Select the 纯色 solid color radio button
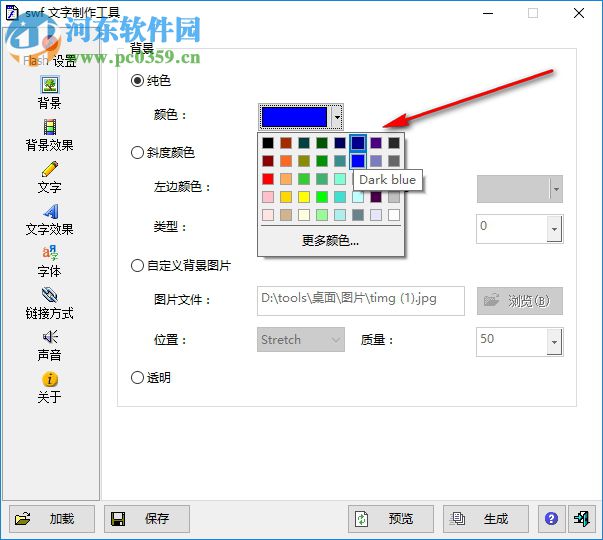This screenshot has height=540, width=603. tap(137, 81)
